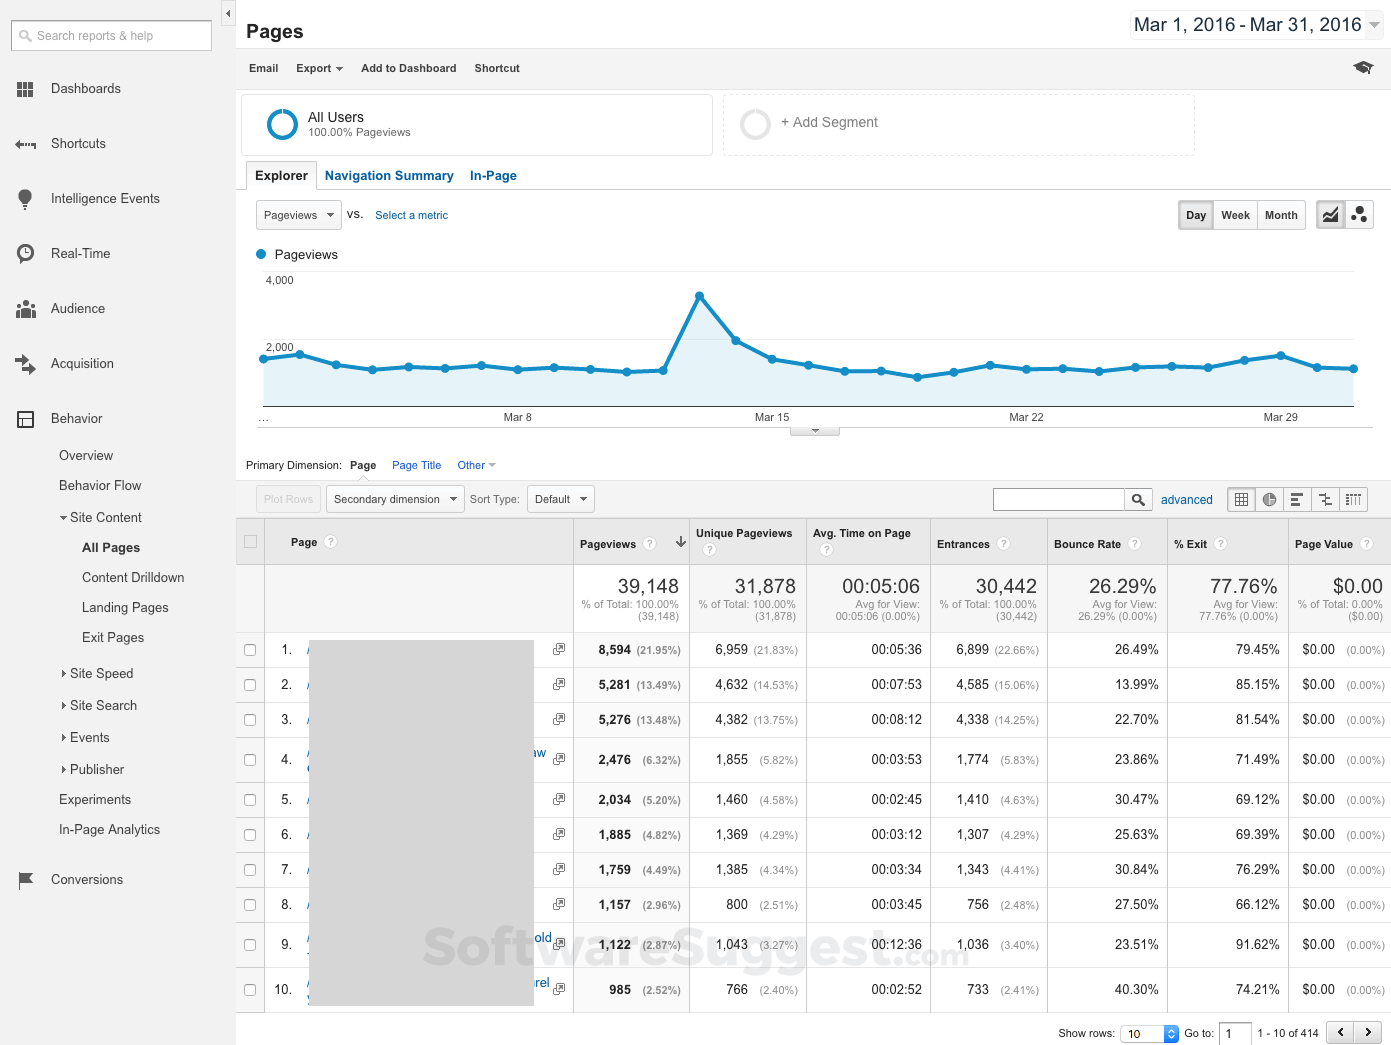Select the checkbox for the top page row
Screen dimensions: 1391x1045
point(249,650)
